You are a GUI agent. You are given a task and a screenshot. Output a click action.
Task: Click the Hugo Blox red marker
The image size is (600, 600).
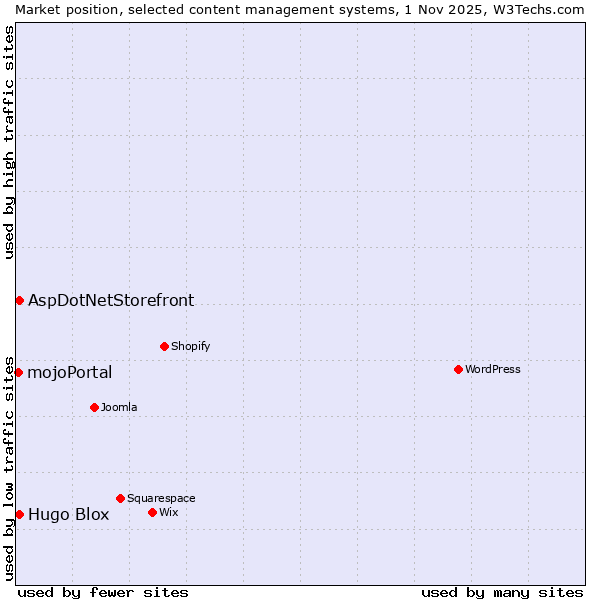click(x=19, y=514)
